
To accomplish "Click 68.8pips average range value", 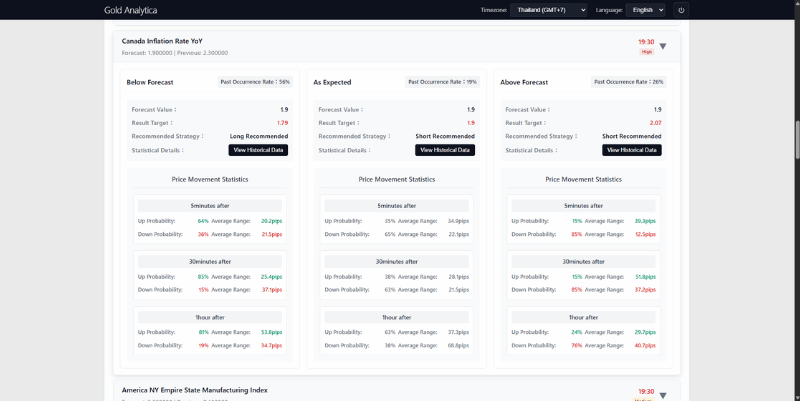I will pyautogui.click(x=458, y=345).
